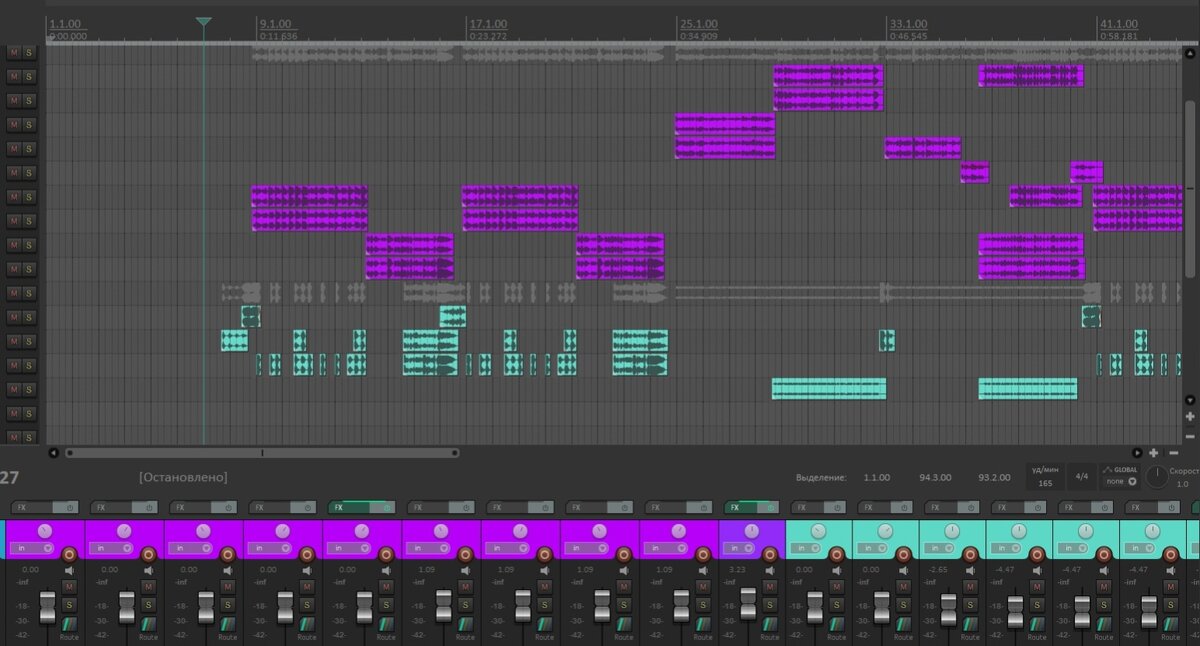1200x646 pixels.
Task: Solo the first purple mixer strip
Action: pyautogui.click(x=69, y=605)
